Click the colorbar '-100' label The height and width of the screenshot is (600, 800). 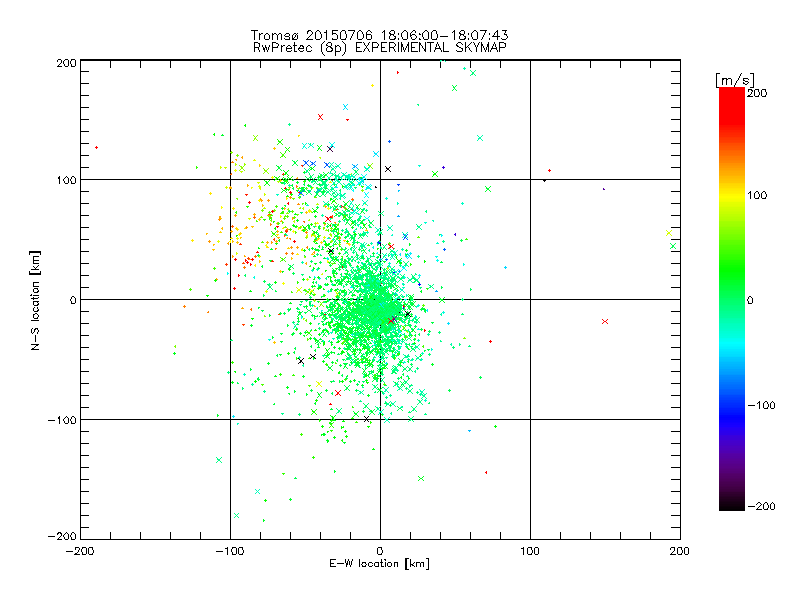point(761,406)
